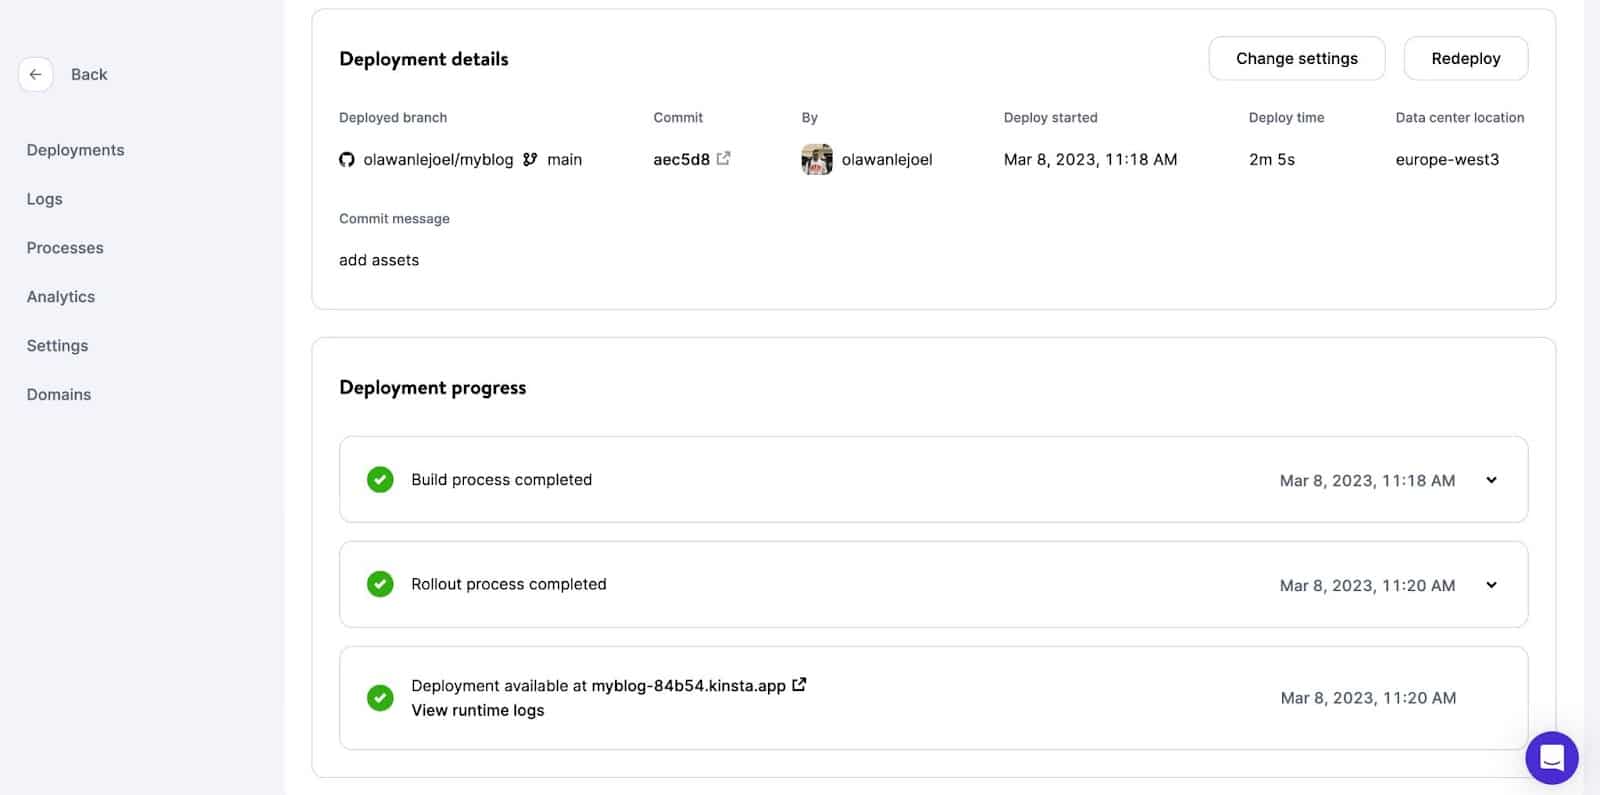
Task: Click the git branch icon before main
Action: click(x=530, y=159)
